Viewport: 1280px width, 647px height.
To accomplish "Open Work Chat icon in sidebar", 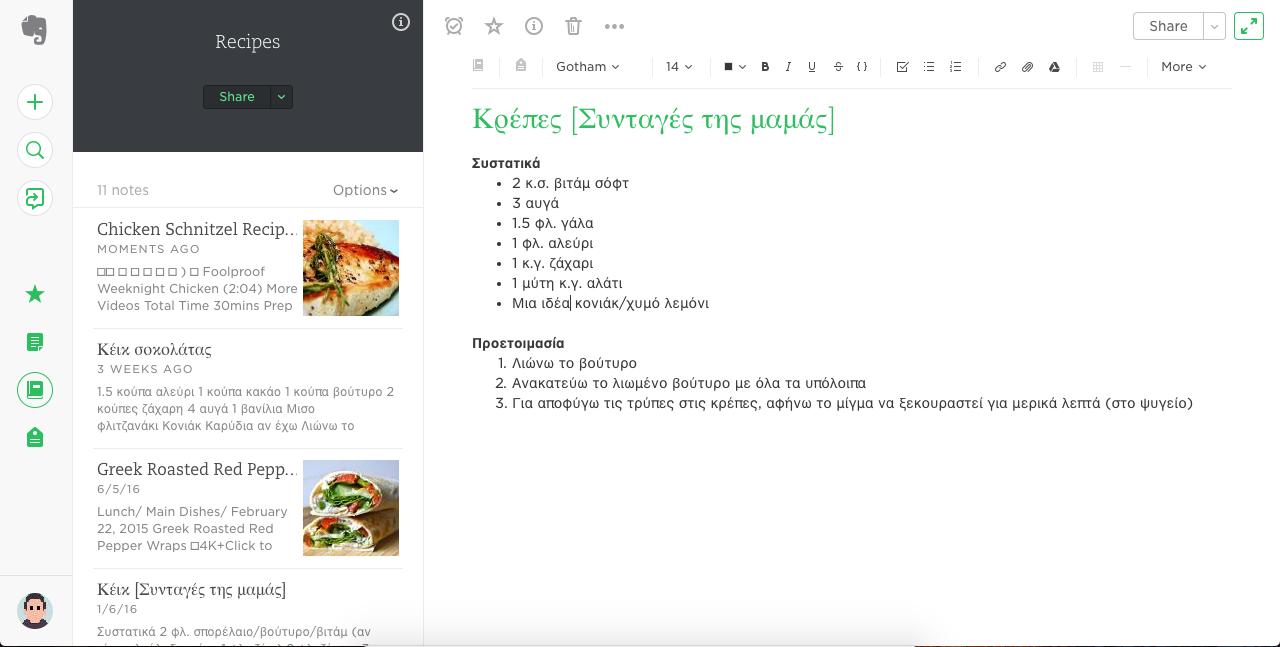I will tap(35, 198).
